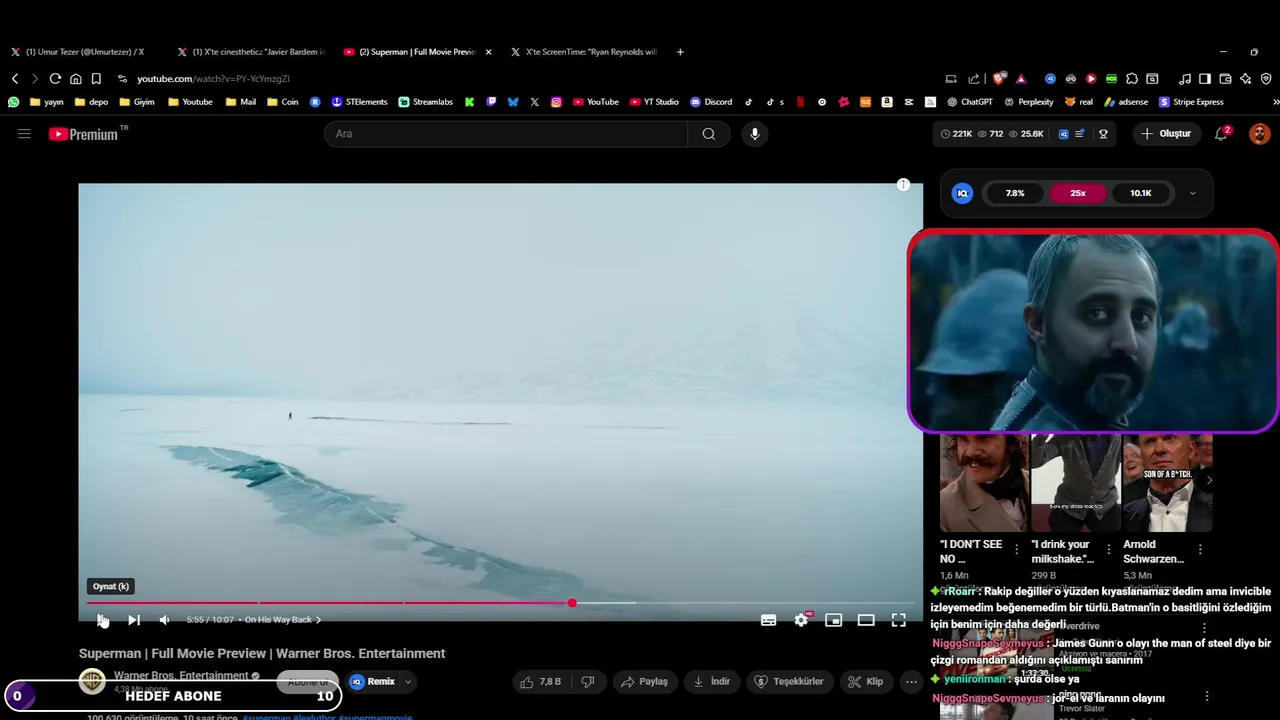Viewport: 1280px width, 720px height.
Task: Open the 'depo' bookmarks folder
Action: coord(92,102)
